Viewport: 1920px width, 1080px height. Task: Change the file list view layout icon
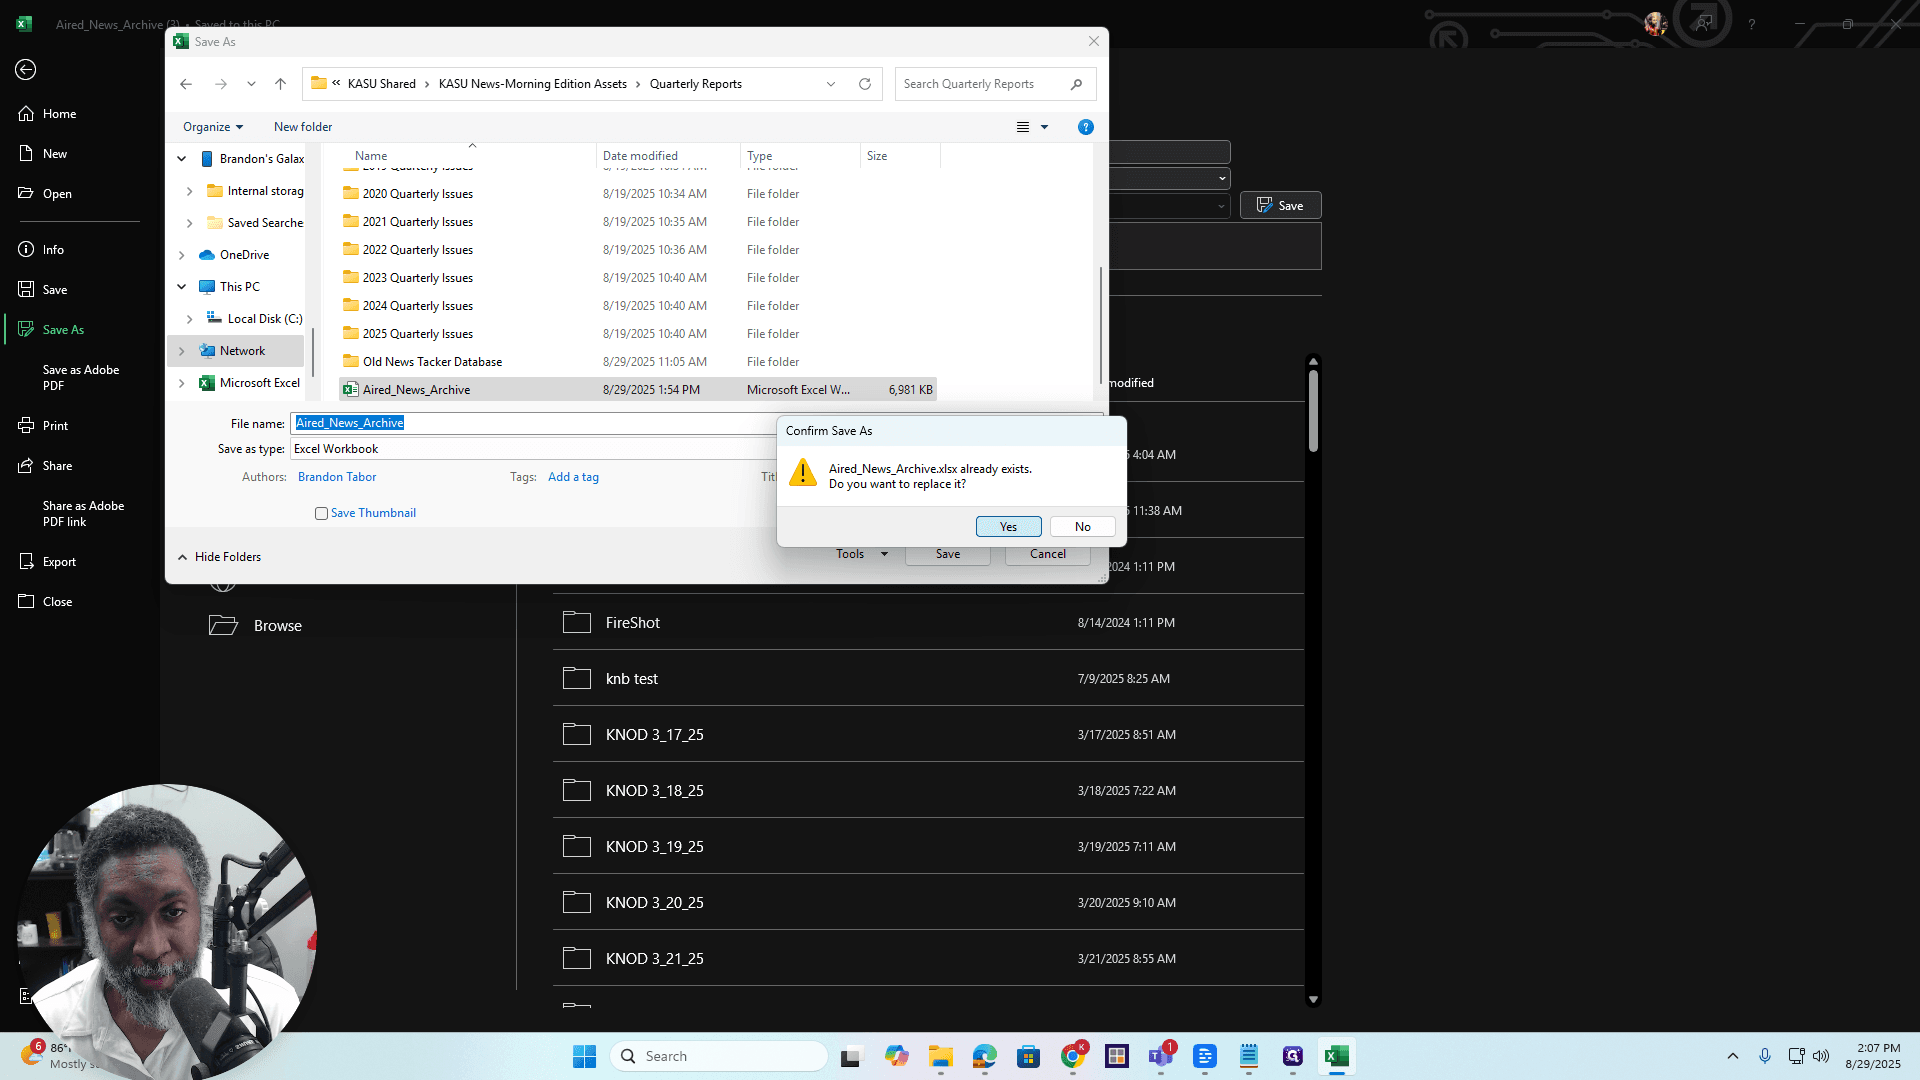click(x=1022, y=127)
